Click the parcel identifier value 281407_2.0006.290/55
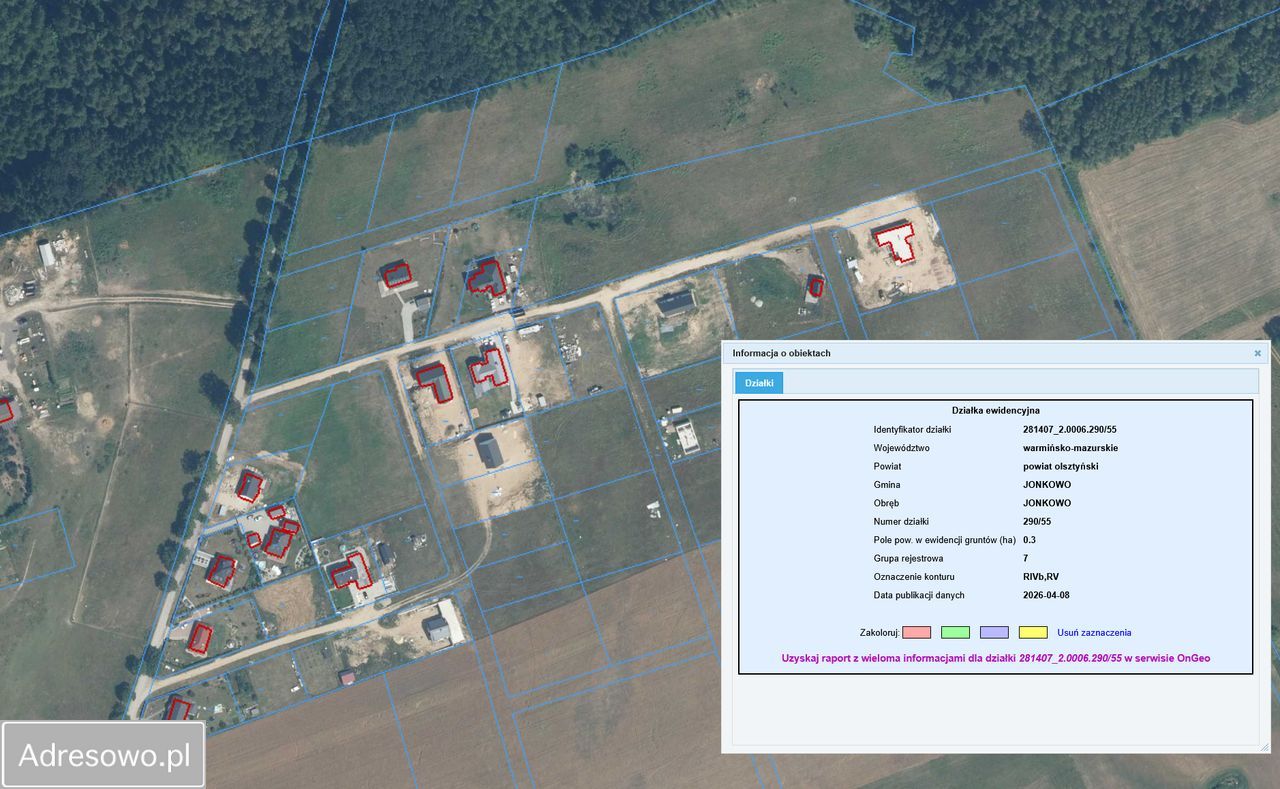The height and width of the screenshot is (789, 1280). pyautogui.click(x=1069, y=429)
